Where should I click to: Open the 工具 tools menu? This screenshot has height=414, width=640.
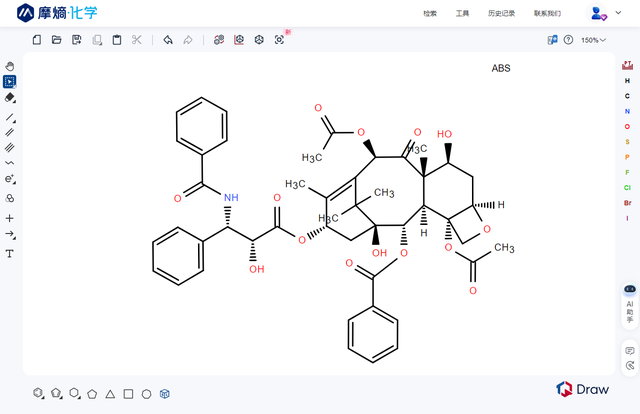pyautogui.click(x=462, y=13)
